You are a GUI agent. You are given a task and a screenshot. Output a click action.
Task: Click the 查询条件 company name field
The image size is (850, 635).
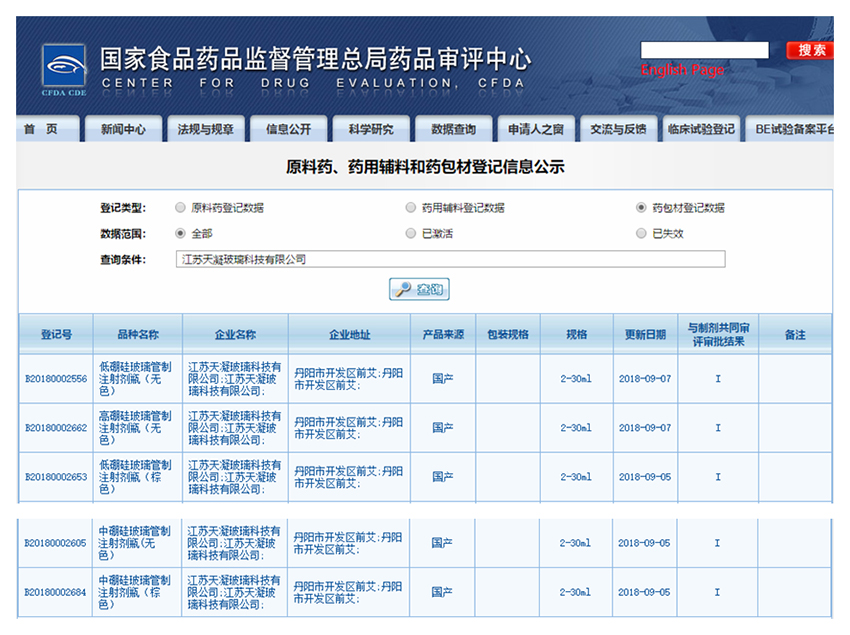point(449,260)
